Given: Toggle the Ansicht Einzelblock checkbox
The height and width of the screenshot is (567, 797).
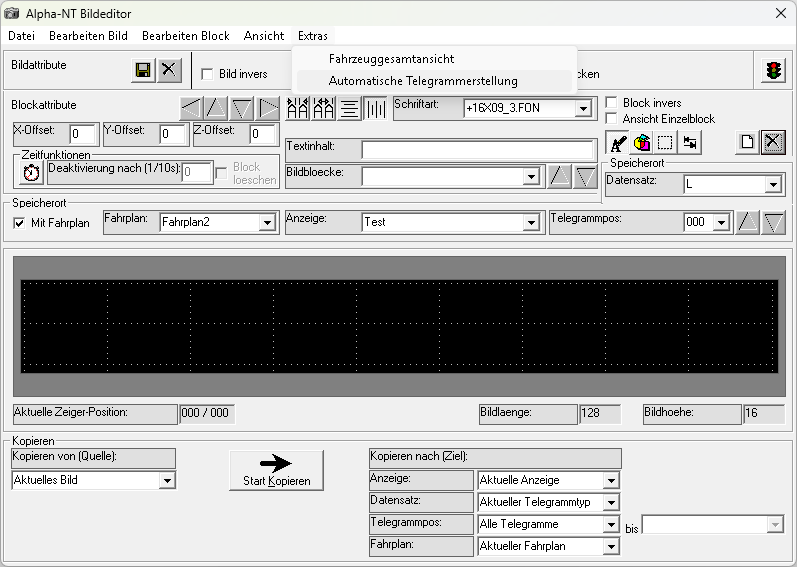Looking at the screenshot, I should pos(611,118).
